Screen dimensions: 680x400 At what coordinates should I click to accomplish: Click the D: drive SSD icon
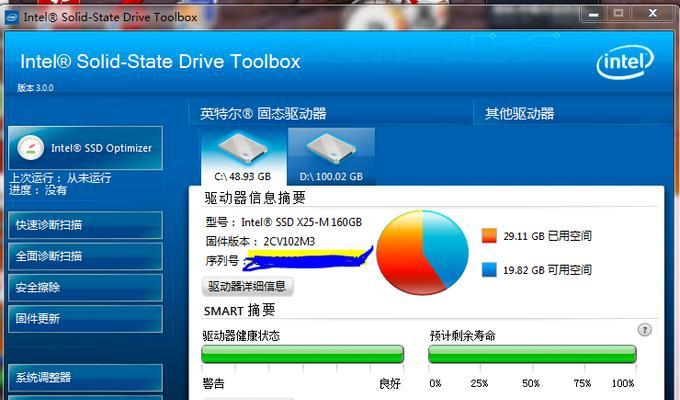tap(331, 148)
